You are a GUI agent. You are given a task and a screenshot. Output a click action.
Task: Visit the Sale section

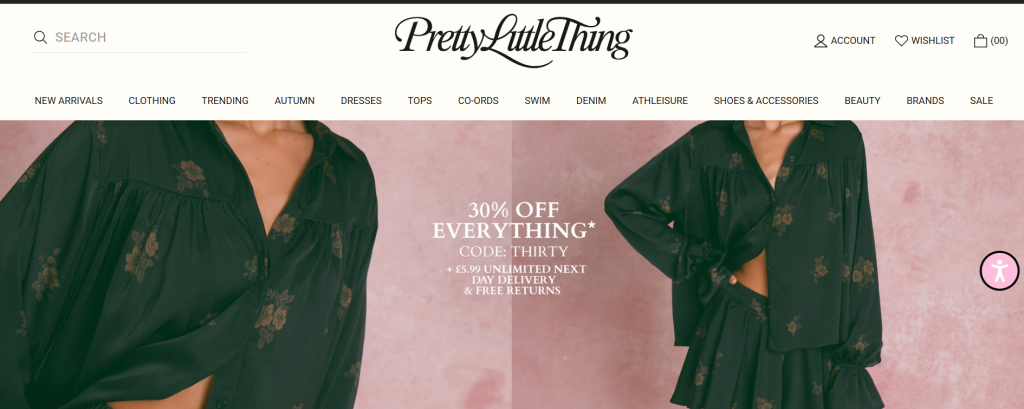(982, 101)
